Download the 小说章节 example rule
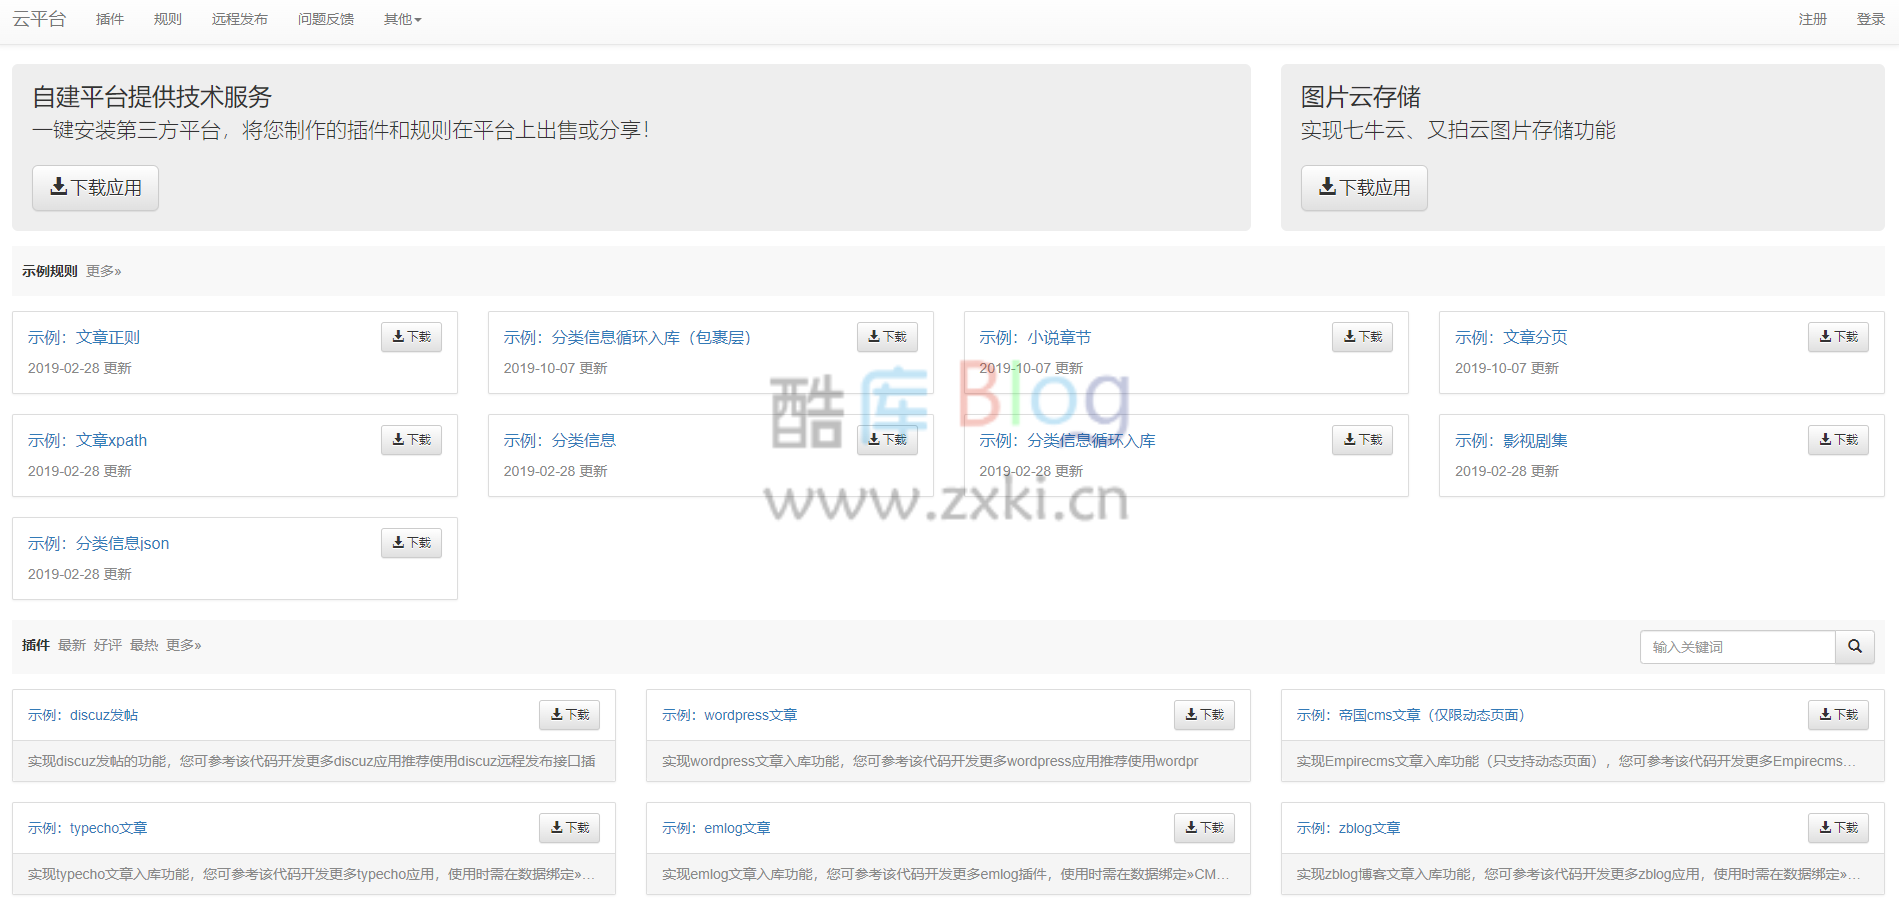1899x903 pixels. click(1361, 336)
